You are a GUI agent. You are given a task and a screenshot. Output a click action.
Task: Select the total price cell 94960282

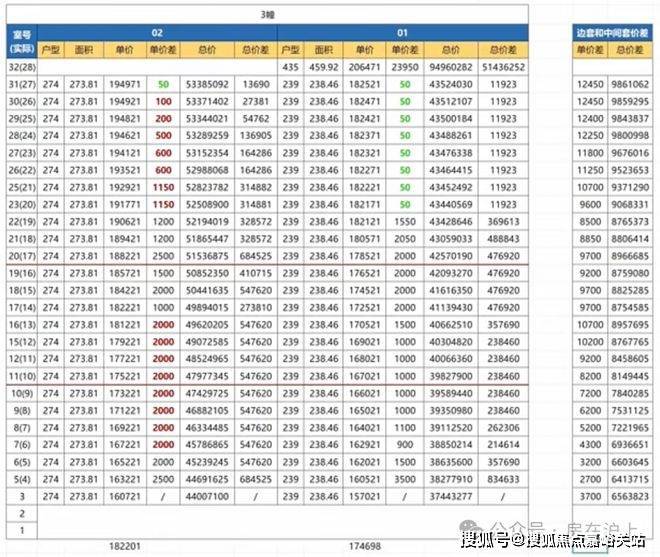point(450,66)
